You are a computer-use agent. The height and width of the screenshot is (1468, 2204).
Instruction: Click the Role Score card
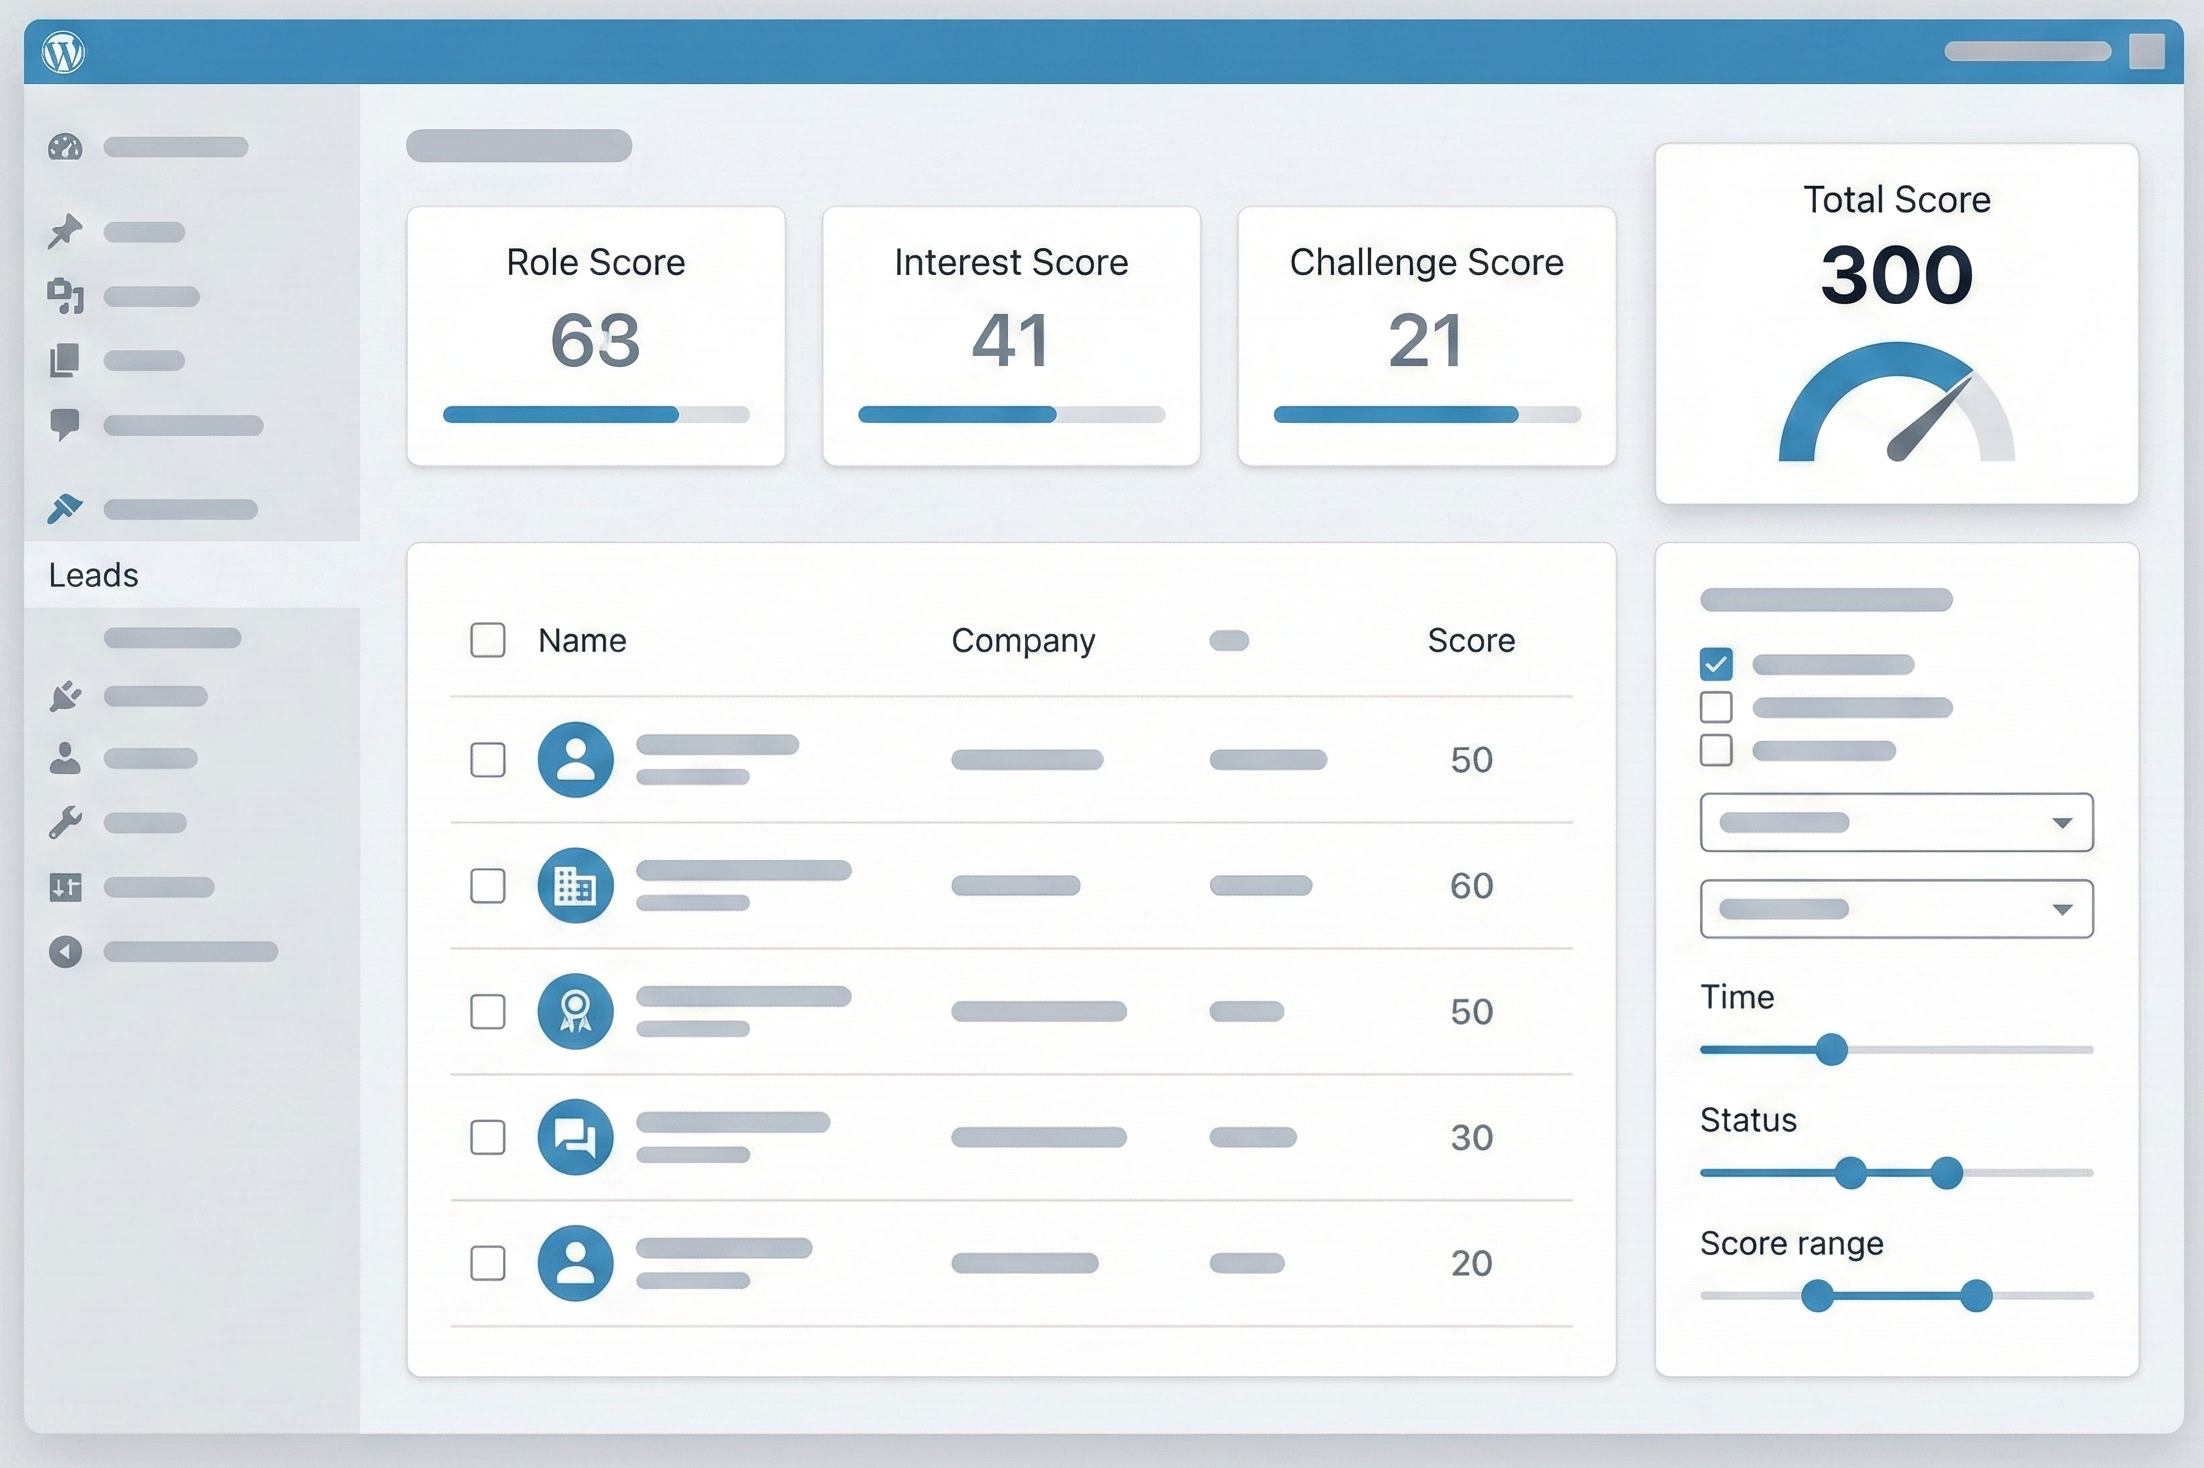pos(596,336)
